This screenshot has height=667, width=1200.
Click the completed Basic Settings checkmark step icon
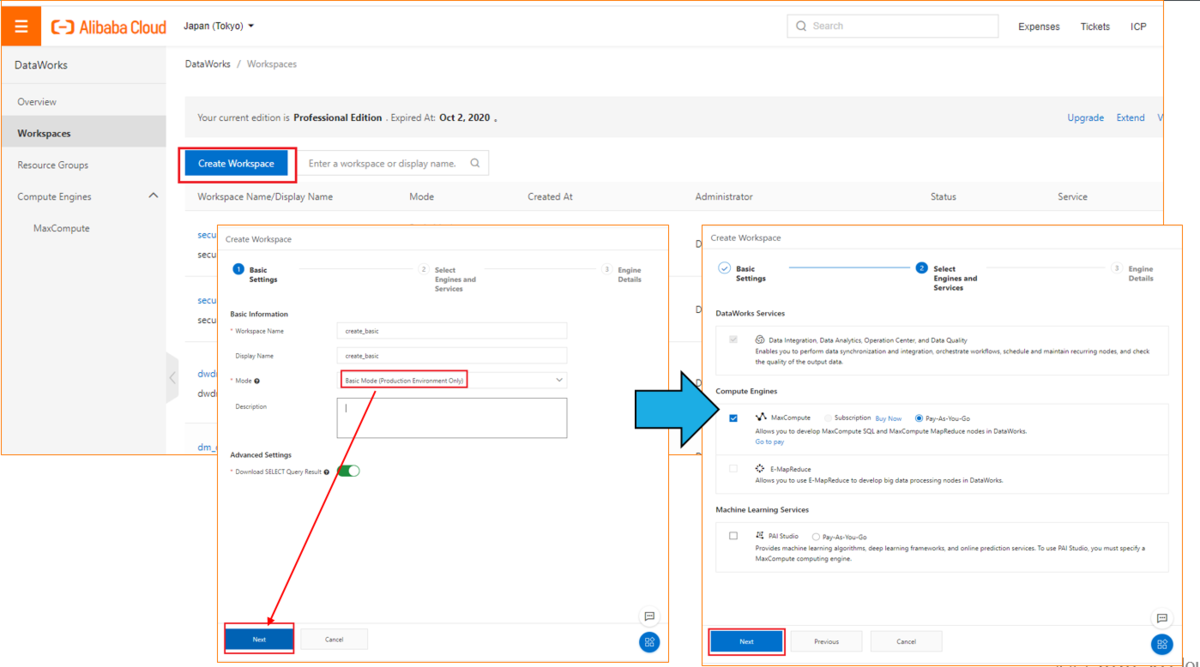click(724, 269)
